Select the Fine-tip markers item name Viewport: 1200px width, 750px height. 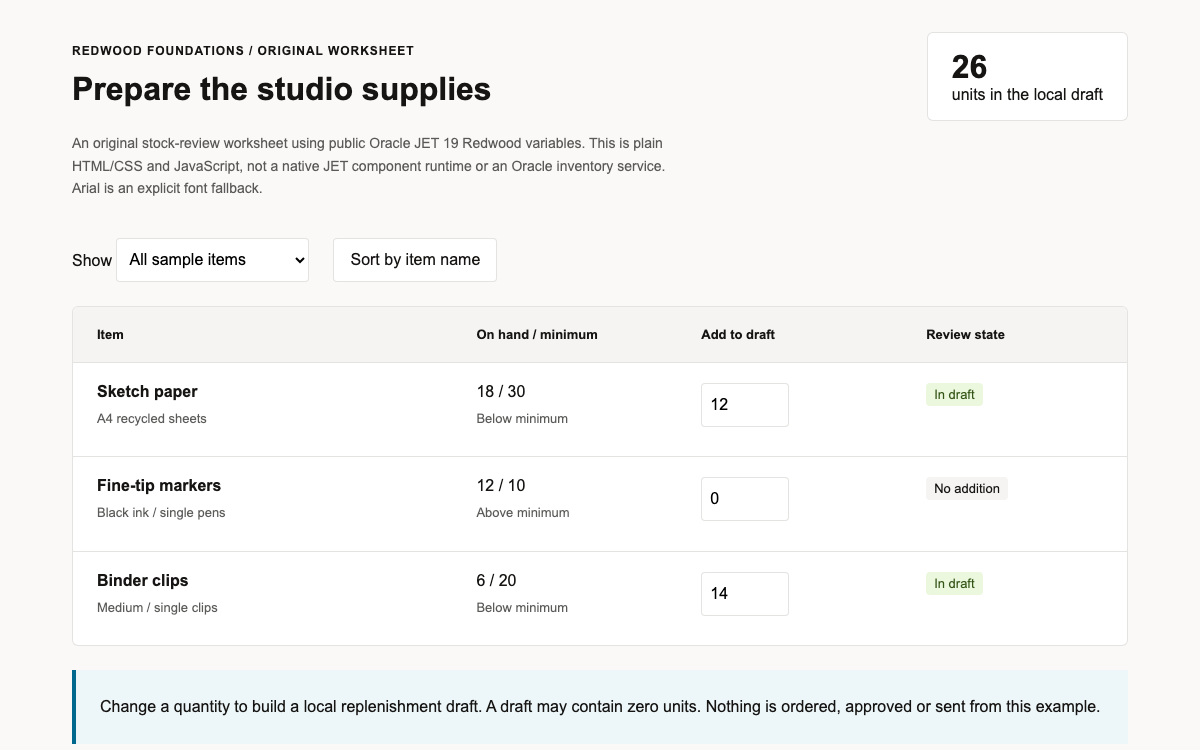pyautogui.click(x=159, y=486)
